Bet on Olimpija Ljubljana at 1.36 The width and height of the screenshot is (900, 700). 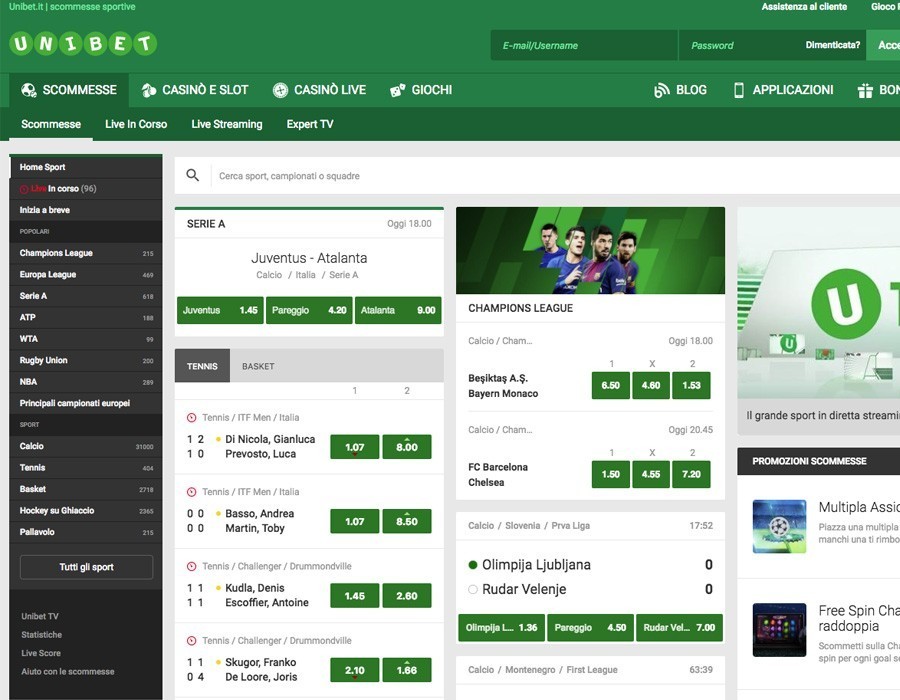502,628
